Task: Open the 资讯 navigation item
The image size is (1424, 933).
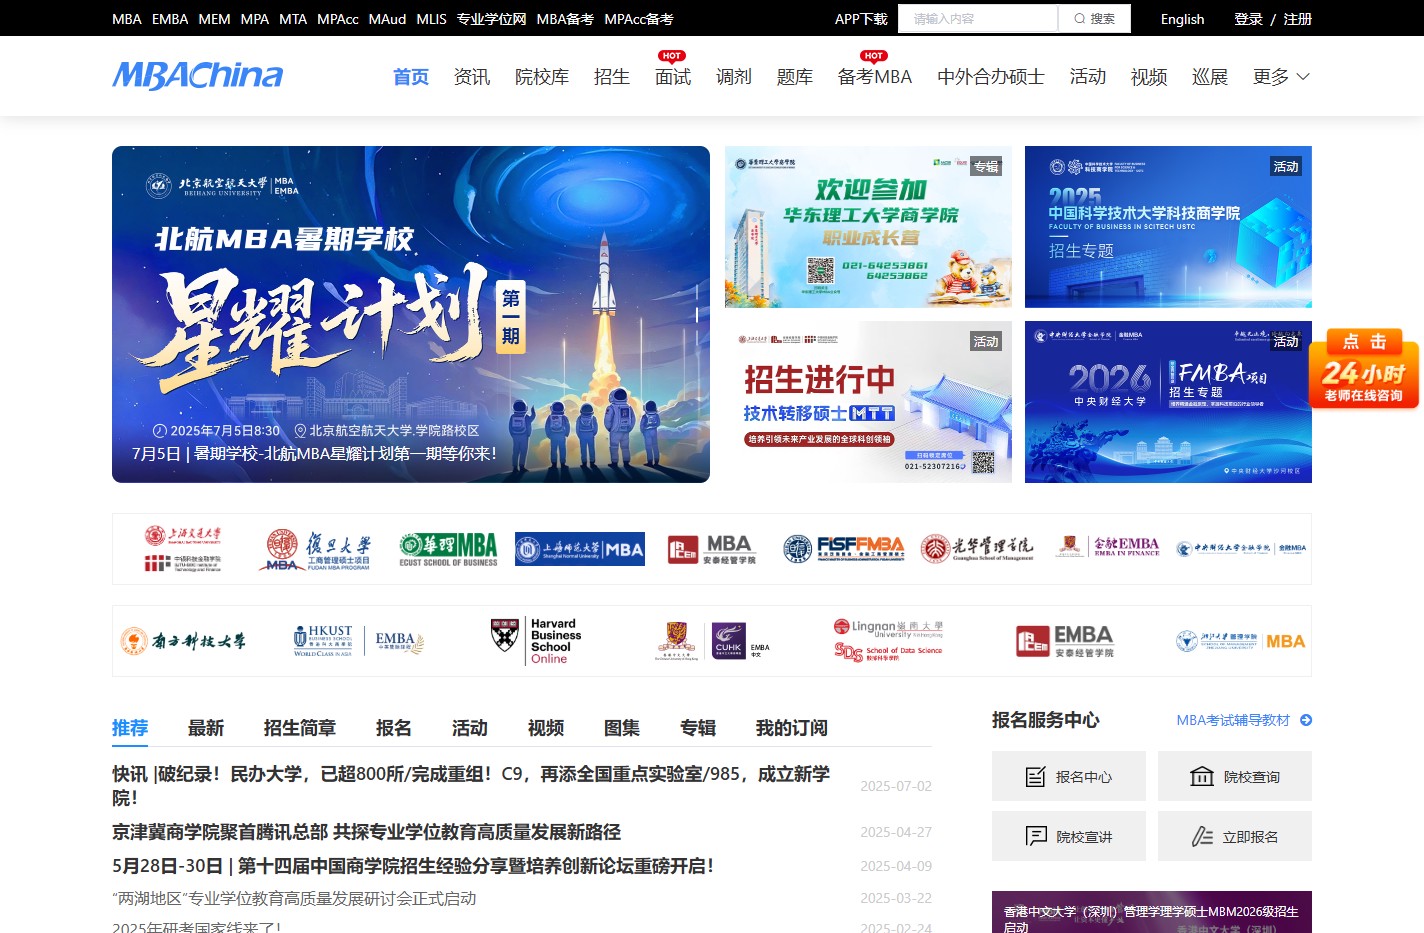Action: click(472, 77)
